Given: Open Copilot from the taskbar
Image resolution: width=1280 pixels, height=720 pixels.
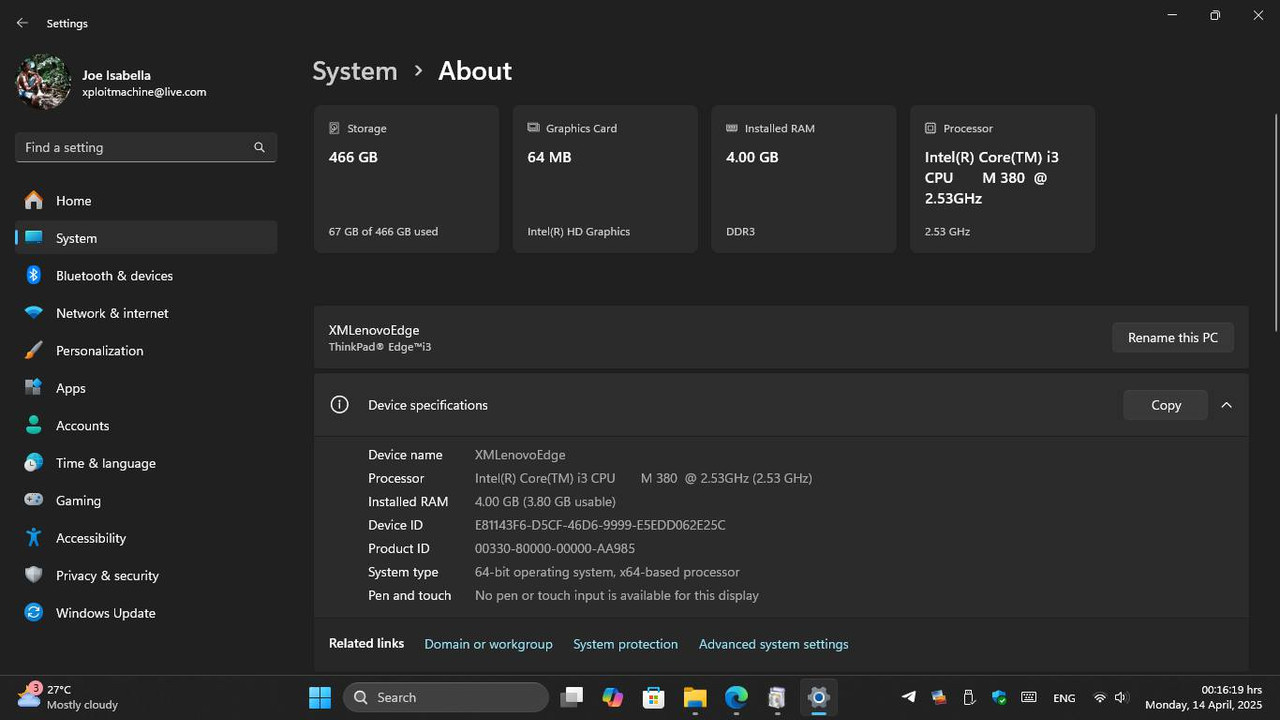Looking at the screenshot, I should tap(613, 697).
